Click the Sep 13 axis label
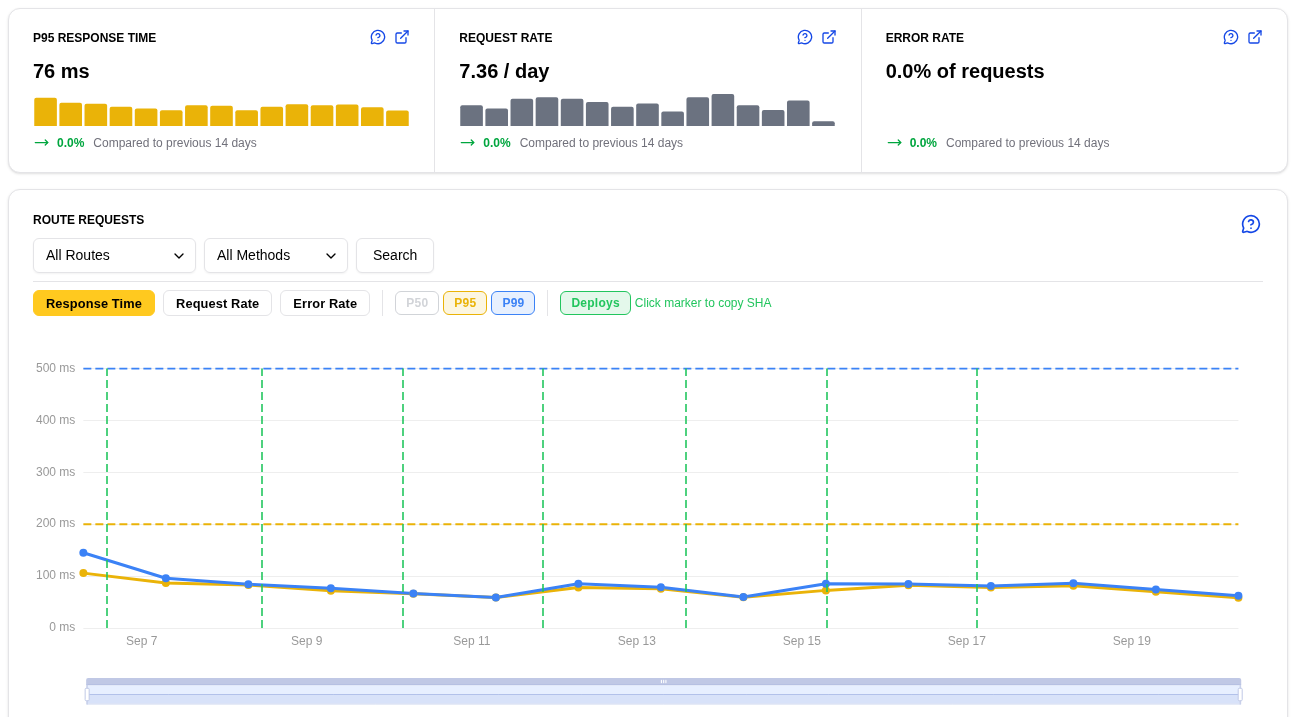Image resolution: width=1296 pixels, height=717 pixels. tap(637, 641)
